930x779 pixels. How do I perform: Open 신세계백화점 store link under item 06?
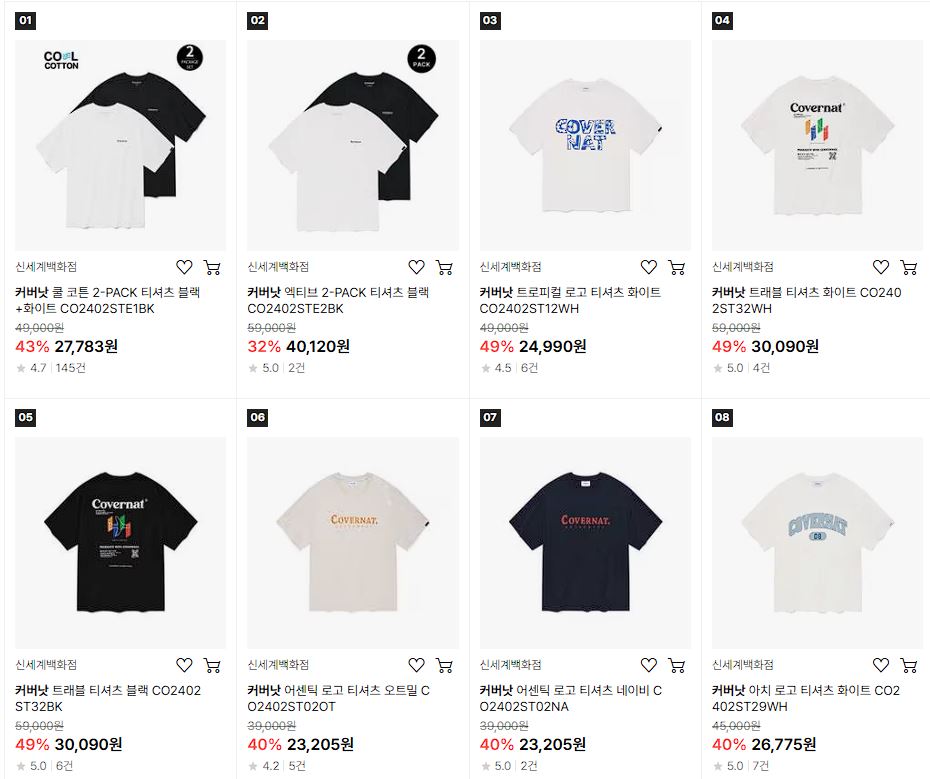(x=278, y=665)
